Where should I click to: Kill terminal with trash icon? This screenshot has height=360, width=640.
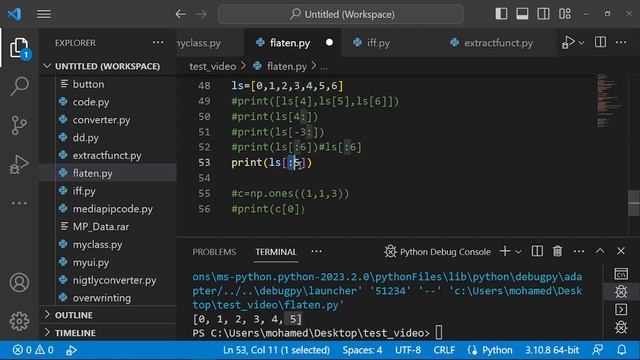click(x=558, y=251)
